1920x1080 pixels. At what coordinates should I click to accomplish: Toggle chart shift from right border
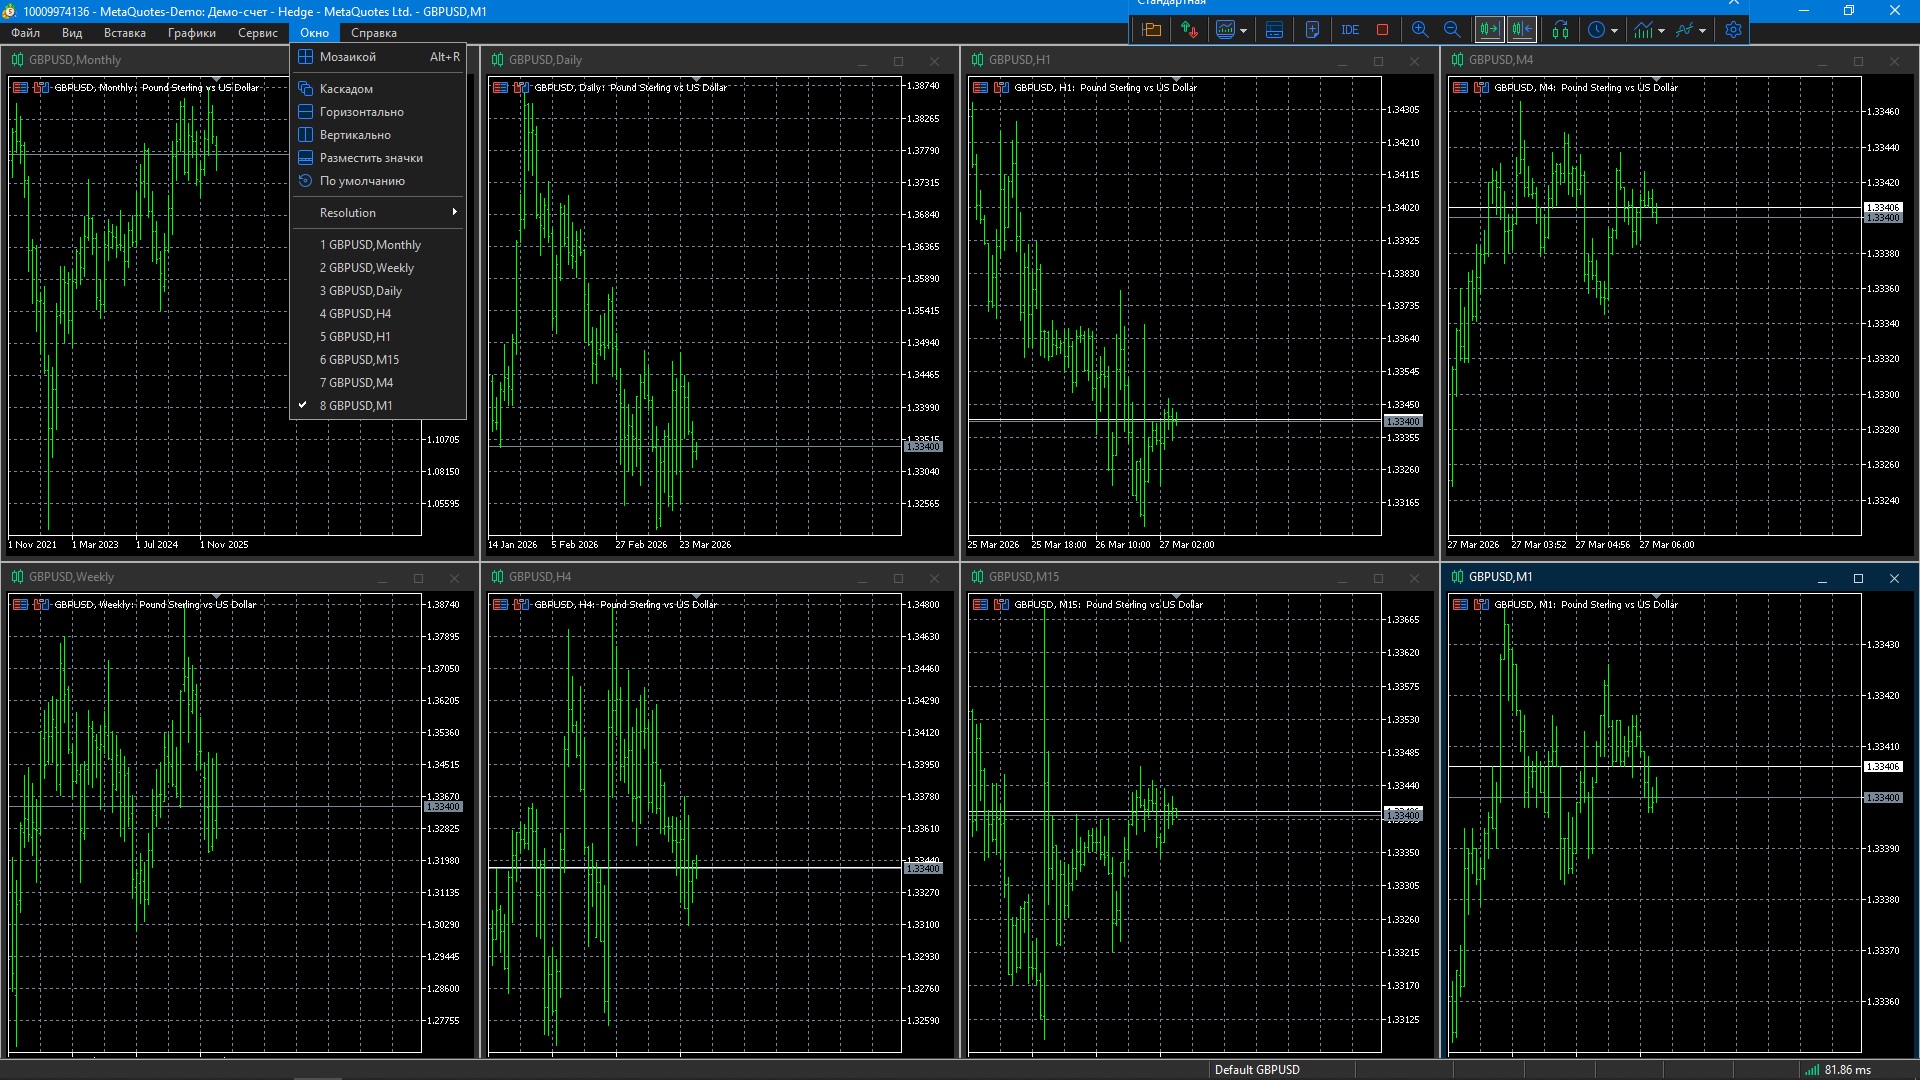(x=1522, y=30)
